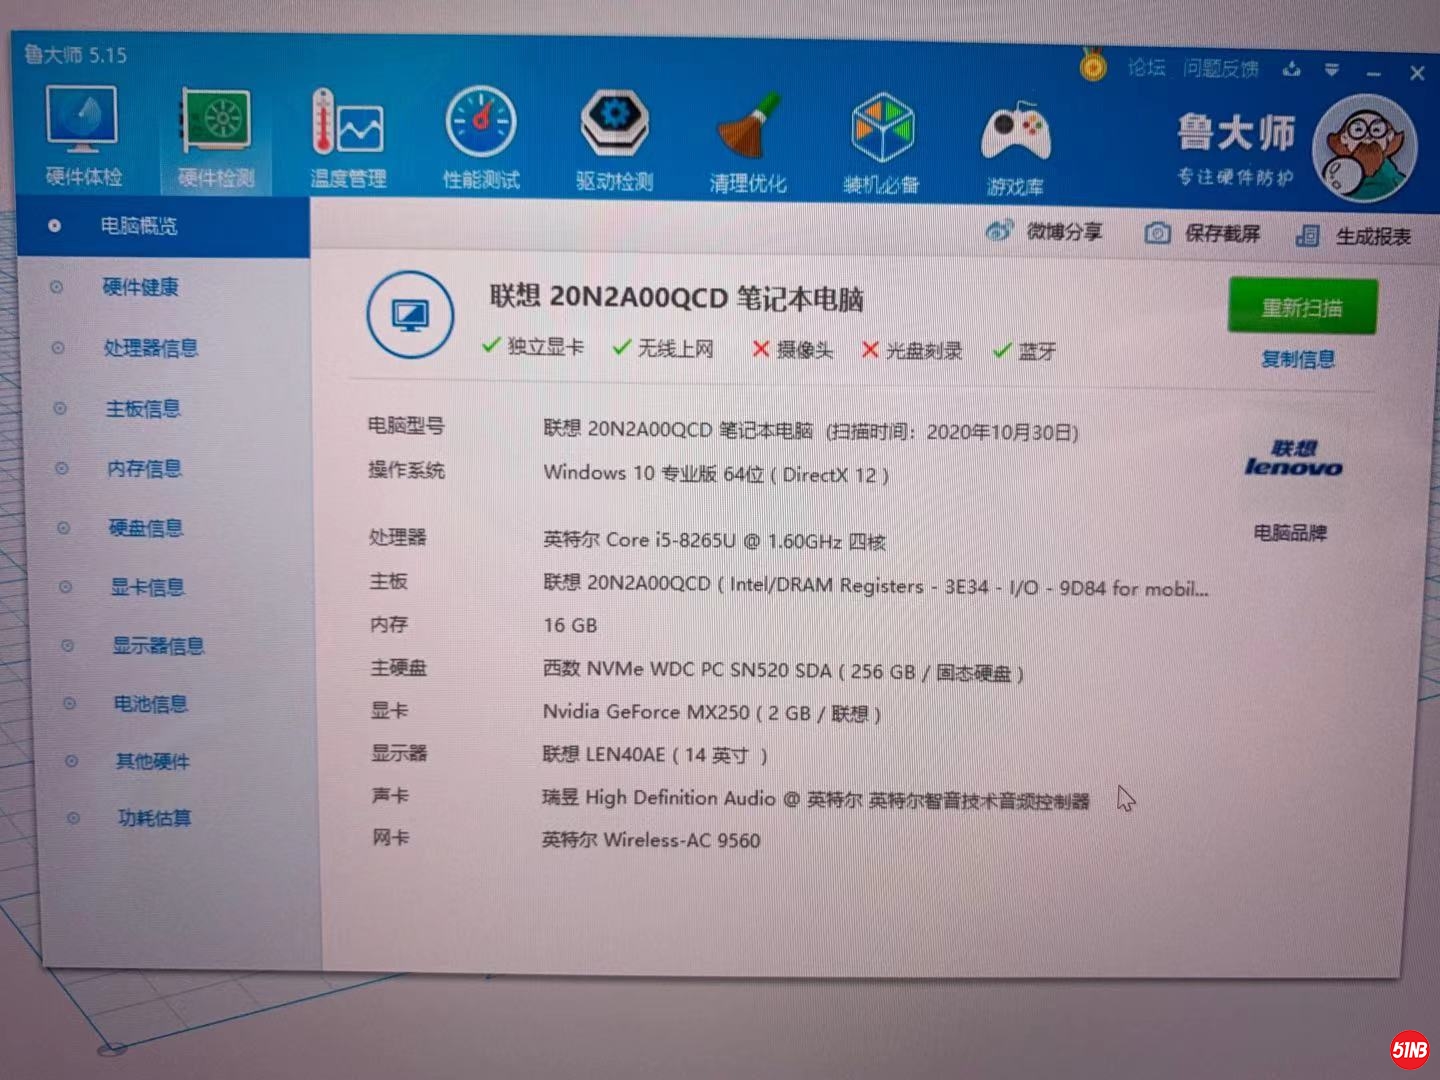
Task: Close the 鲁大师 window
Action: tap(1417, 73)
